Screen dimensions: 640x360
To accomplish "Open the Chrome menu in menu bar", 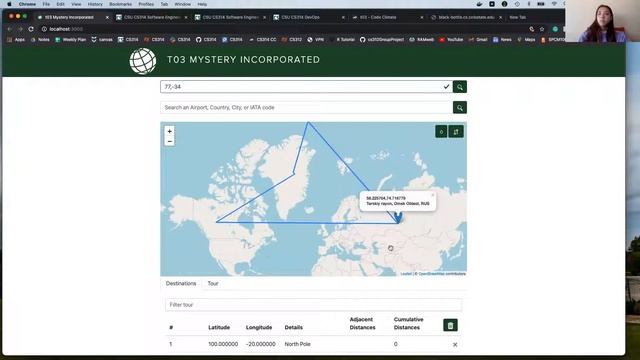I will [x=27, y=4].
